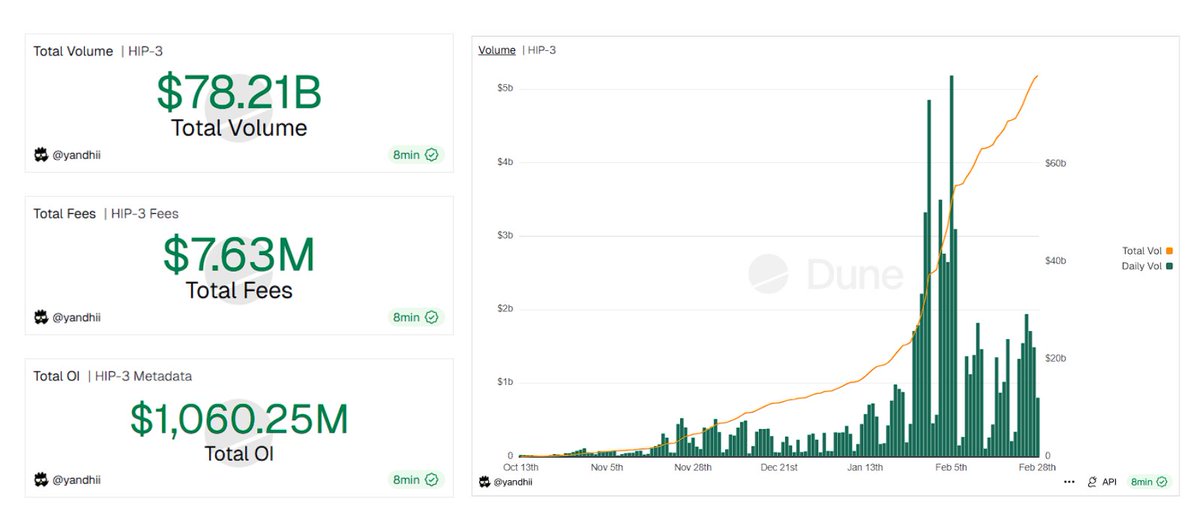Toggle the Total Vol legend label
The height and width of the screenshot is (526, 1200).
1141,250
